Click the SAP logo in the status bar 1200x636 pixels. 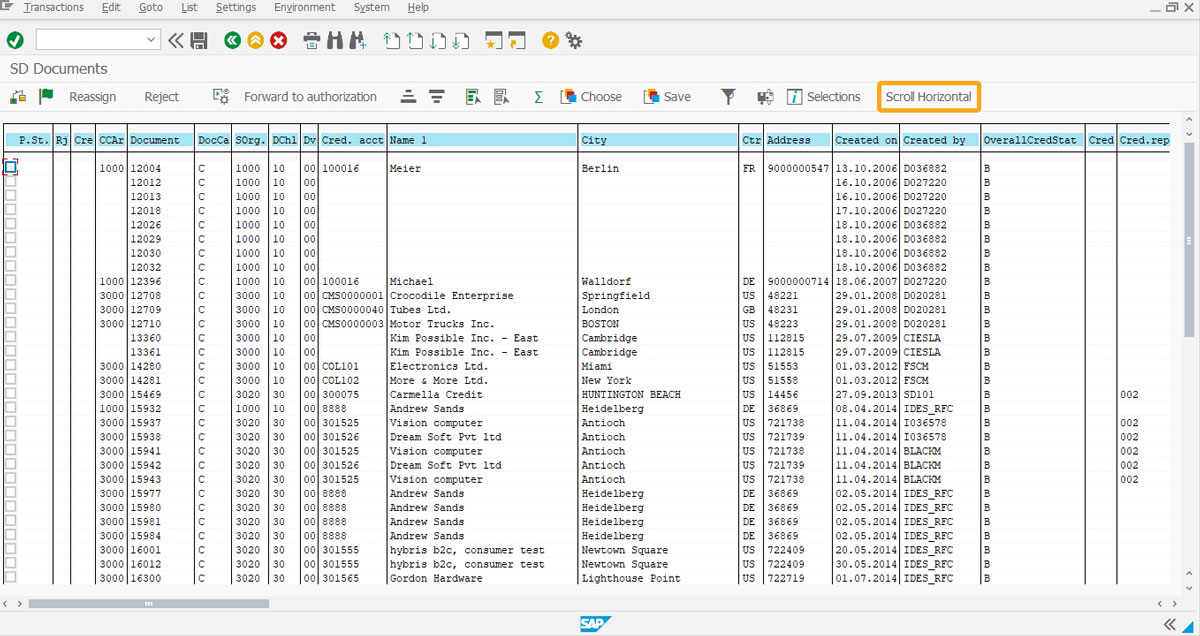coord(595,624)
